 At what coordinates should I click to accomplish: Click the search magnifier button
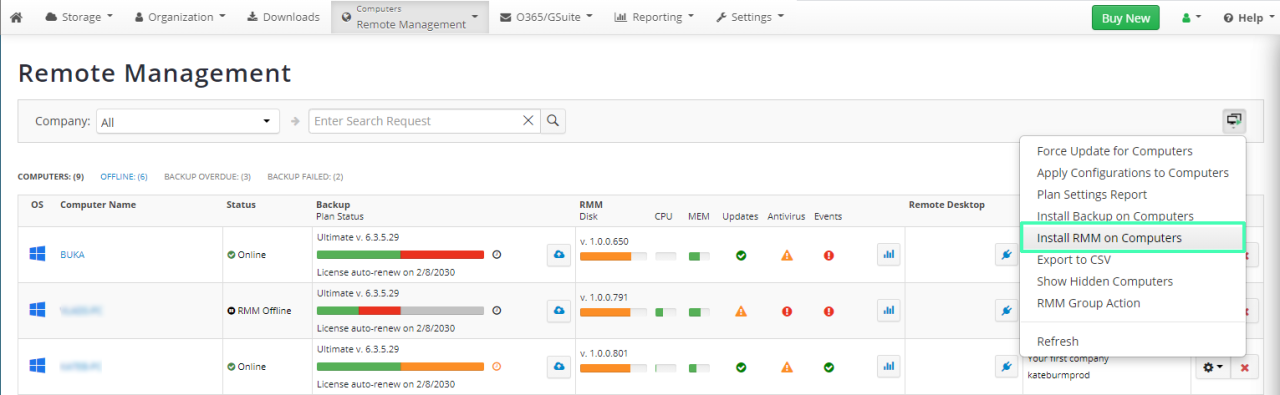[553, 121]
